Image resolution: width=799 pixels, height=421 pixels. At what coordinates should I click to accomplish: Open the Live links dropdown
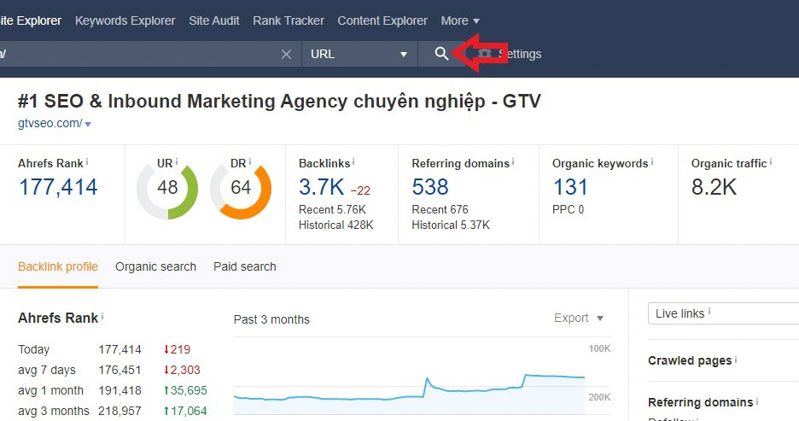pos(724,313)
